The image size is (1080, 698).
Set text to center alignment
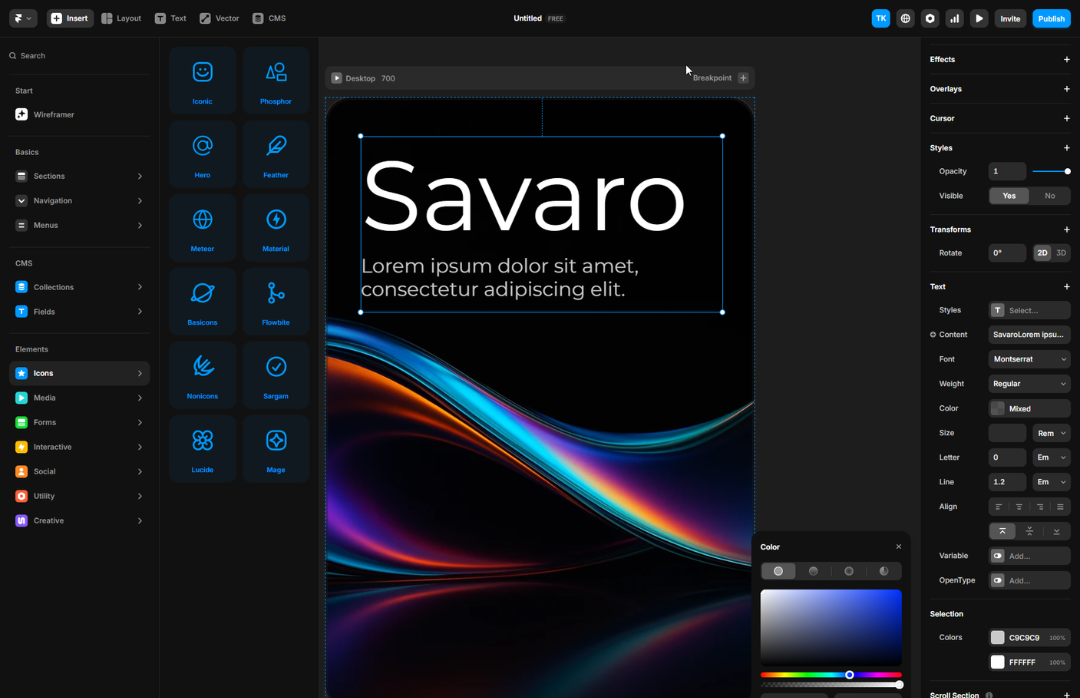[1018, 506]
